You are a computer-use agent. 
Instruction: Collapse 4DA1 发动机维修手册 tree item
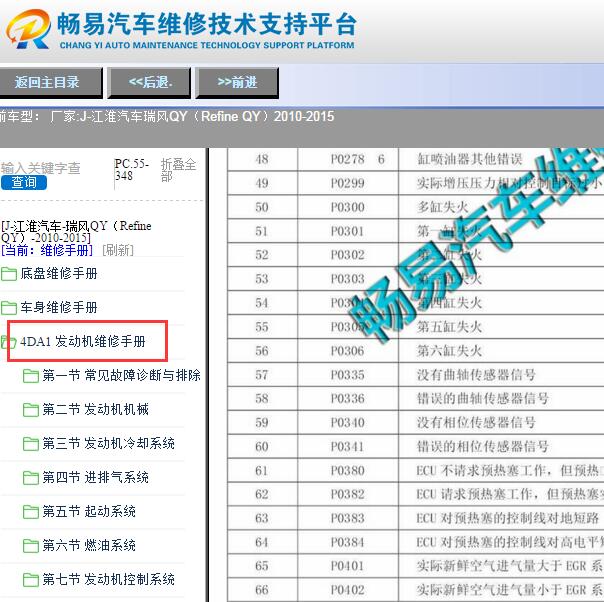(x=83, y=341)
